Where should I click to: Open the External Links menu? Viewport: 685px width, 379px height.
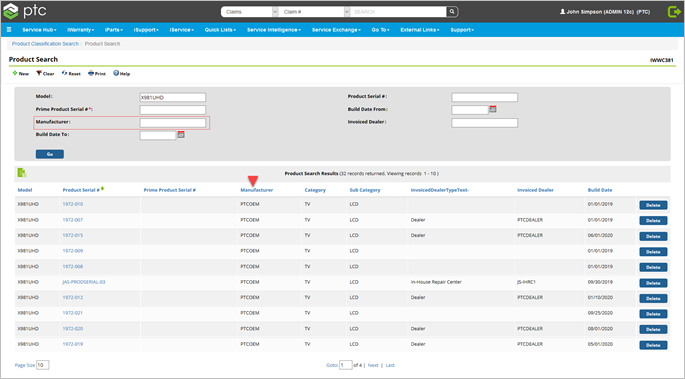tap(420, 30)
